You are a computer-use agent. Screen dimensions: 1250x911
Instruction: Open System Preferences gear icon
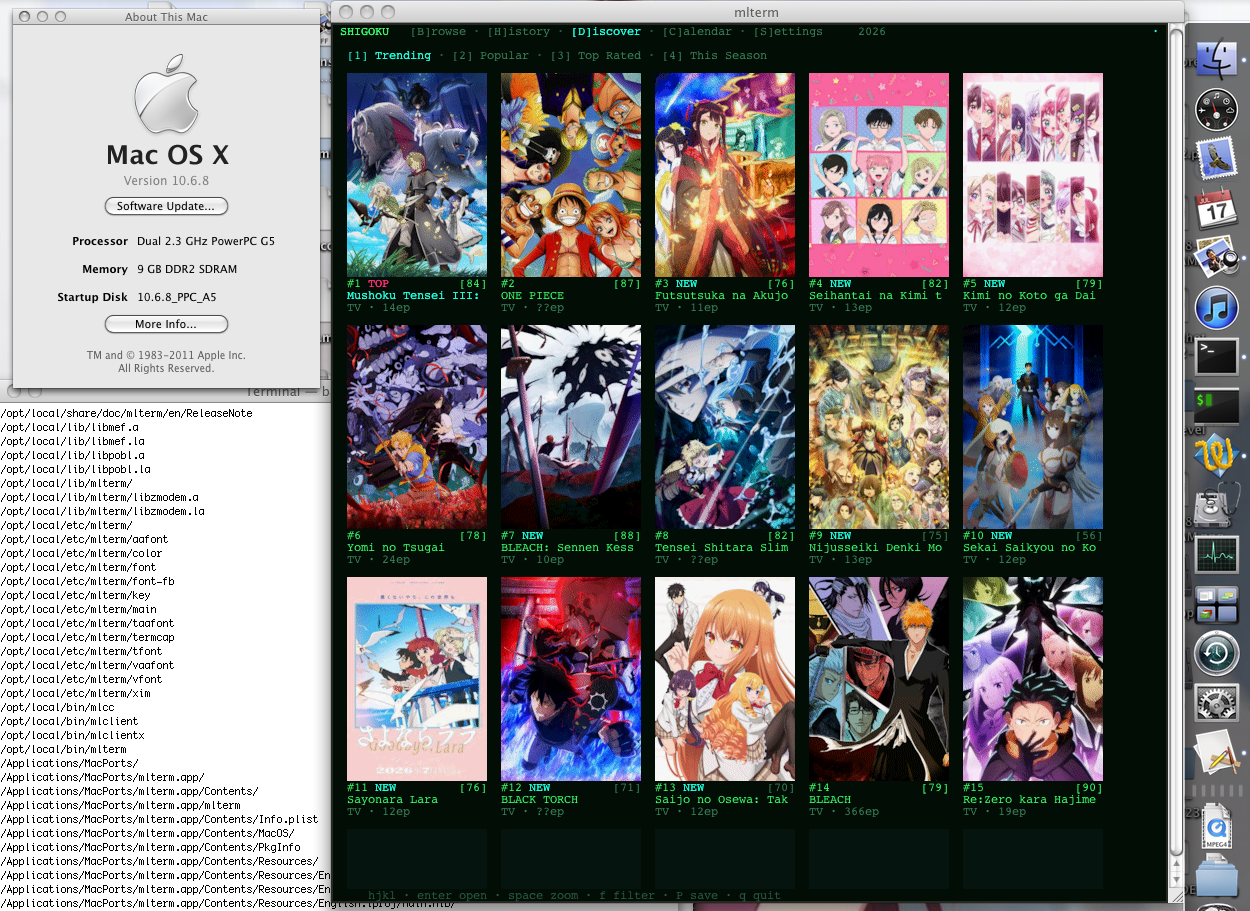(x=1217, y=704)
